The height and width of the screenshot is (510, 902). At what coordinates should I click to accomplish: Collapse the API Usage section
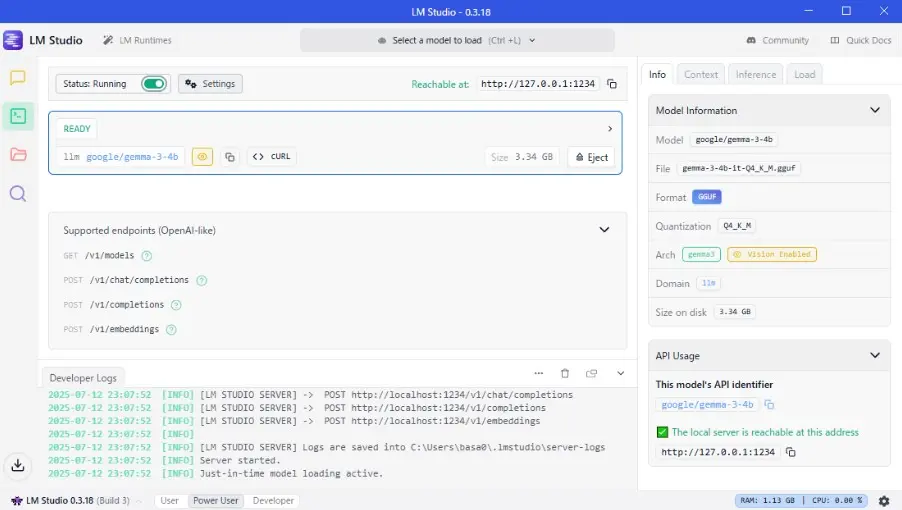[x=875, y=355]
